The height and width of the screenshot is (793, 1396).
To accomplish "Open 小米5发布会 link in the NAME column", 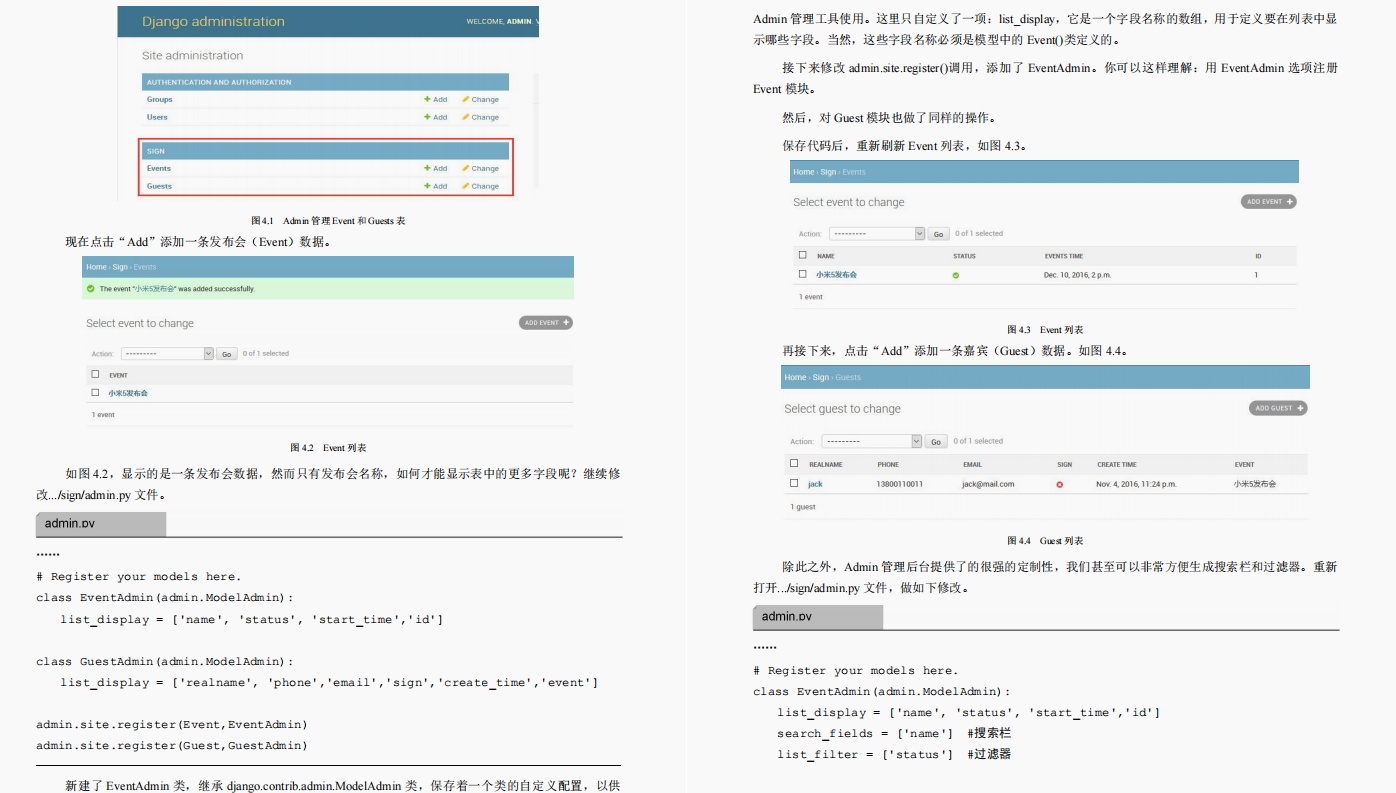I will pos(836,275).
